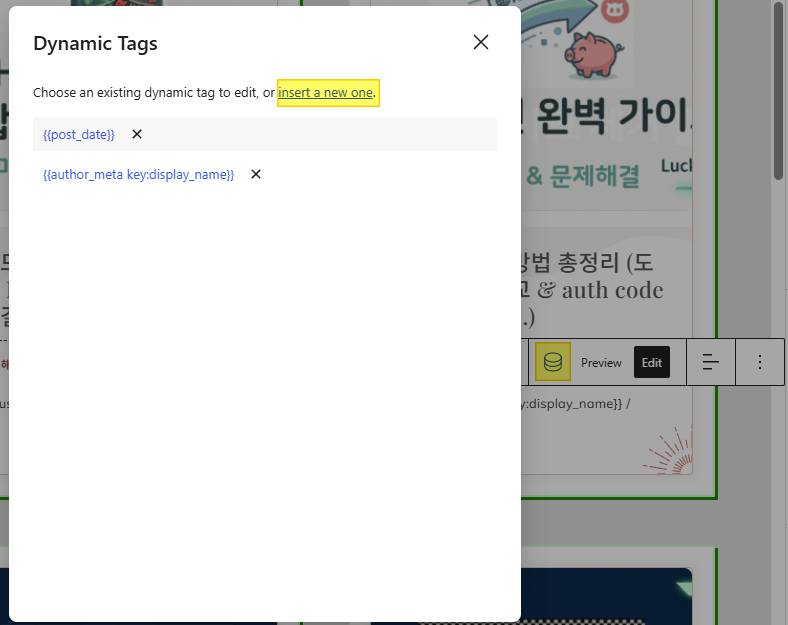Edit the {{author_meta key:display_name}} tag
The image size is (788, 625).
(x=139, y=174)
